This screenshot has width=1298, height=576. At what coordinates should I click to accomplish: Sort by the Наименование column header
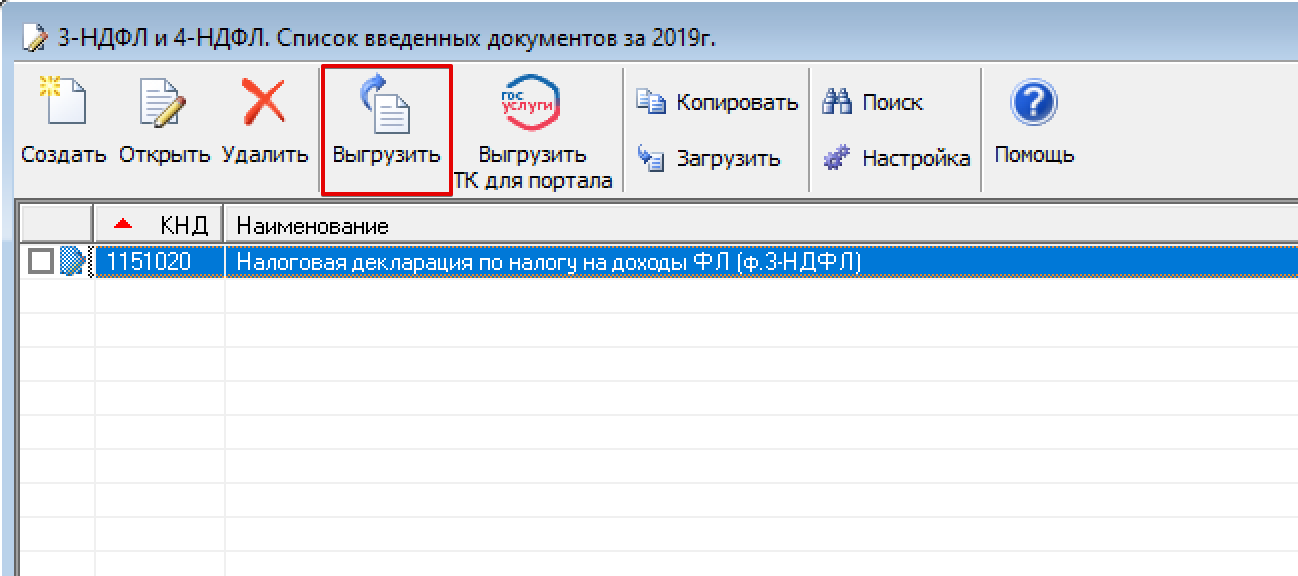(x=761, y=224)
